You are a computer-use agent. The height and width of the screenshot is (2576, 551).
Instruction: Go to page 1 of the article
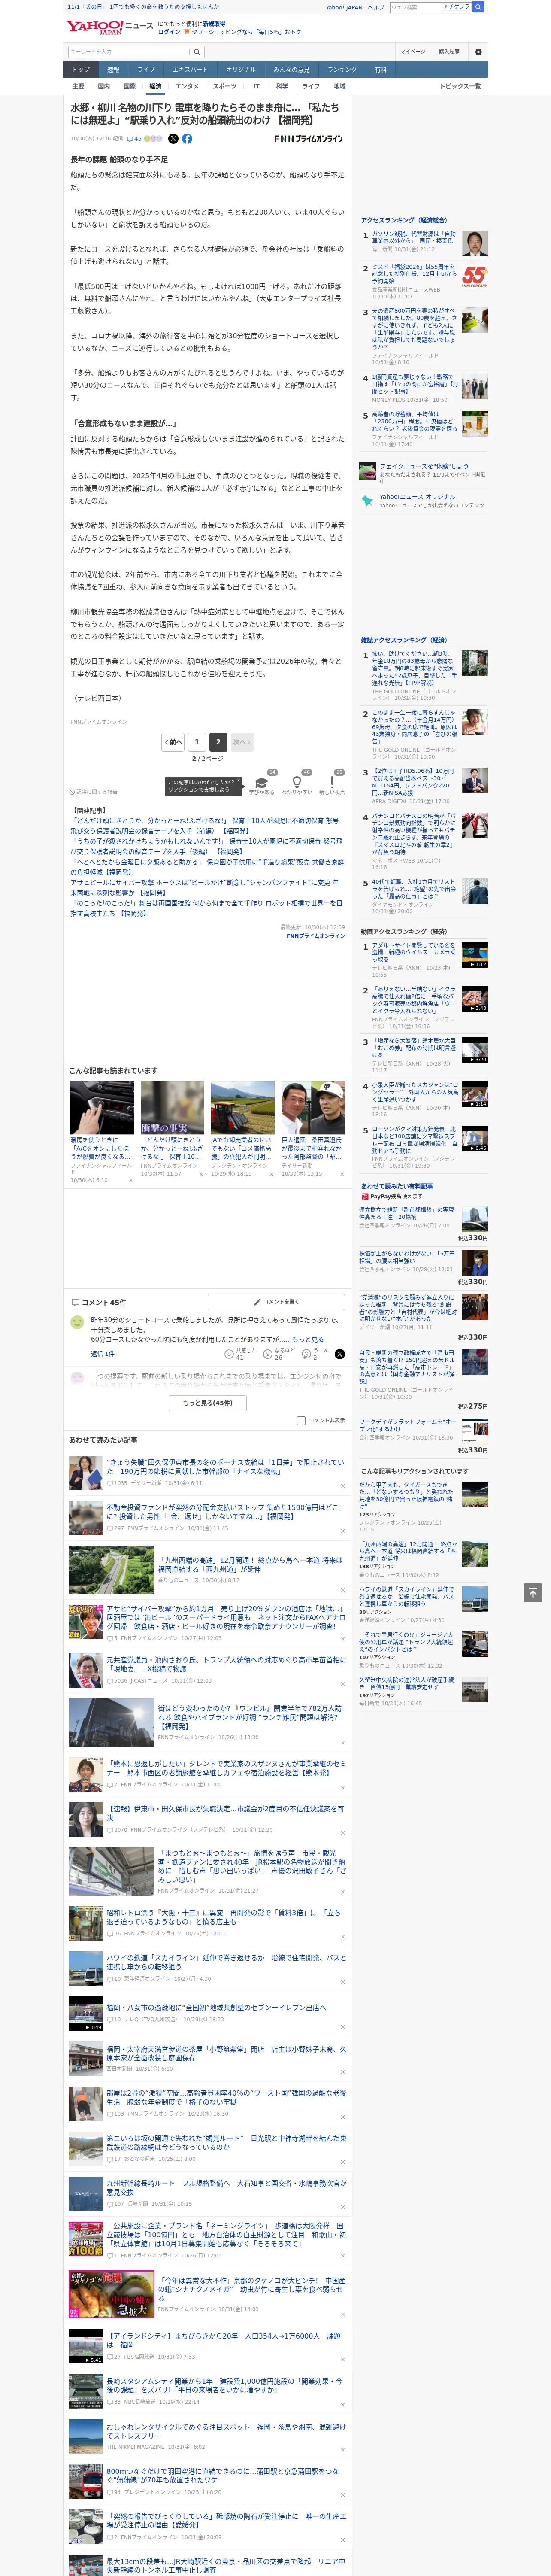click(197, 742)
